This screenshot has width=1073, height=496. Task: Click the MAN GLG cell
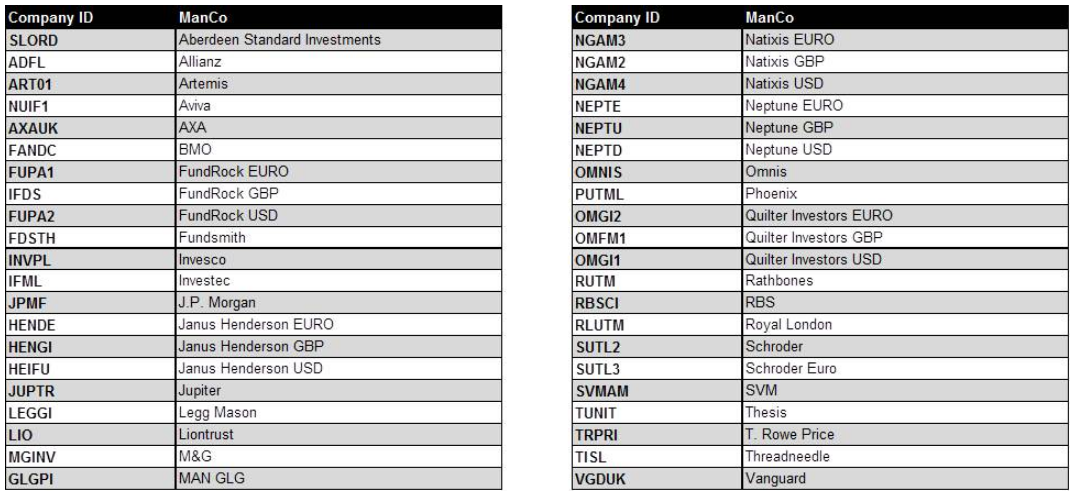click(x=339, y=479)
